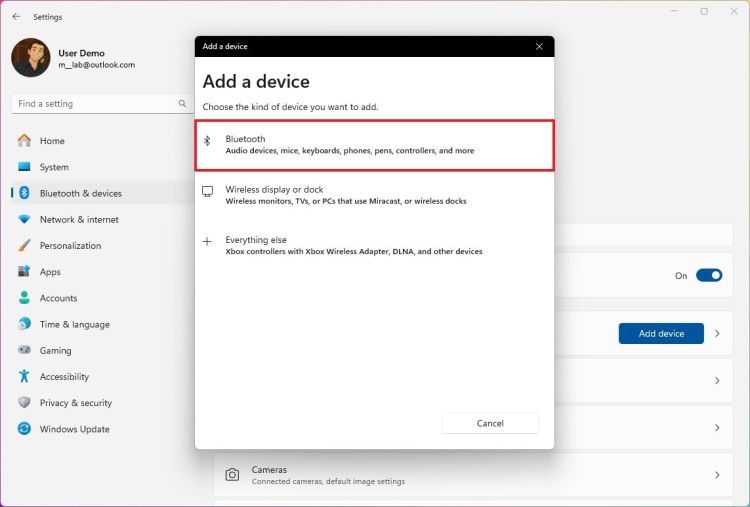Viewport: 750px width, 507px height.
Task: Expand the Cameras settings chevron
Action: (x=717, y=475)
